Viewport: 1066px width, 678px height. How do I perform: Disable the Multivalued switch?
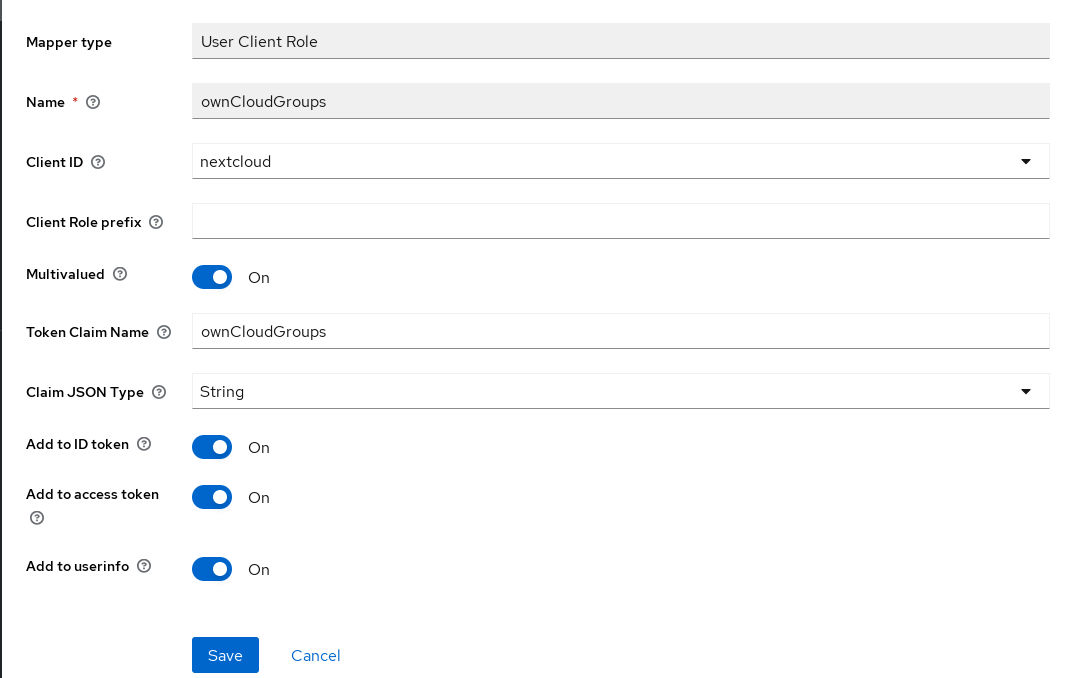coord(212,277)
